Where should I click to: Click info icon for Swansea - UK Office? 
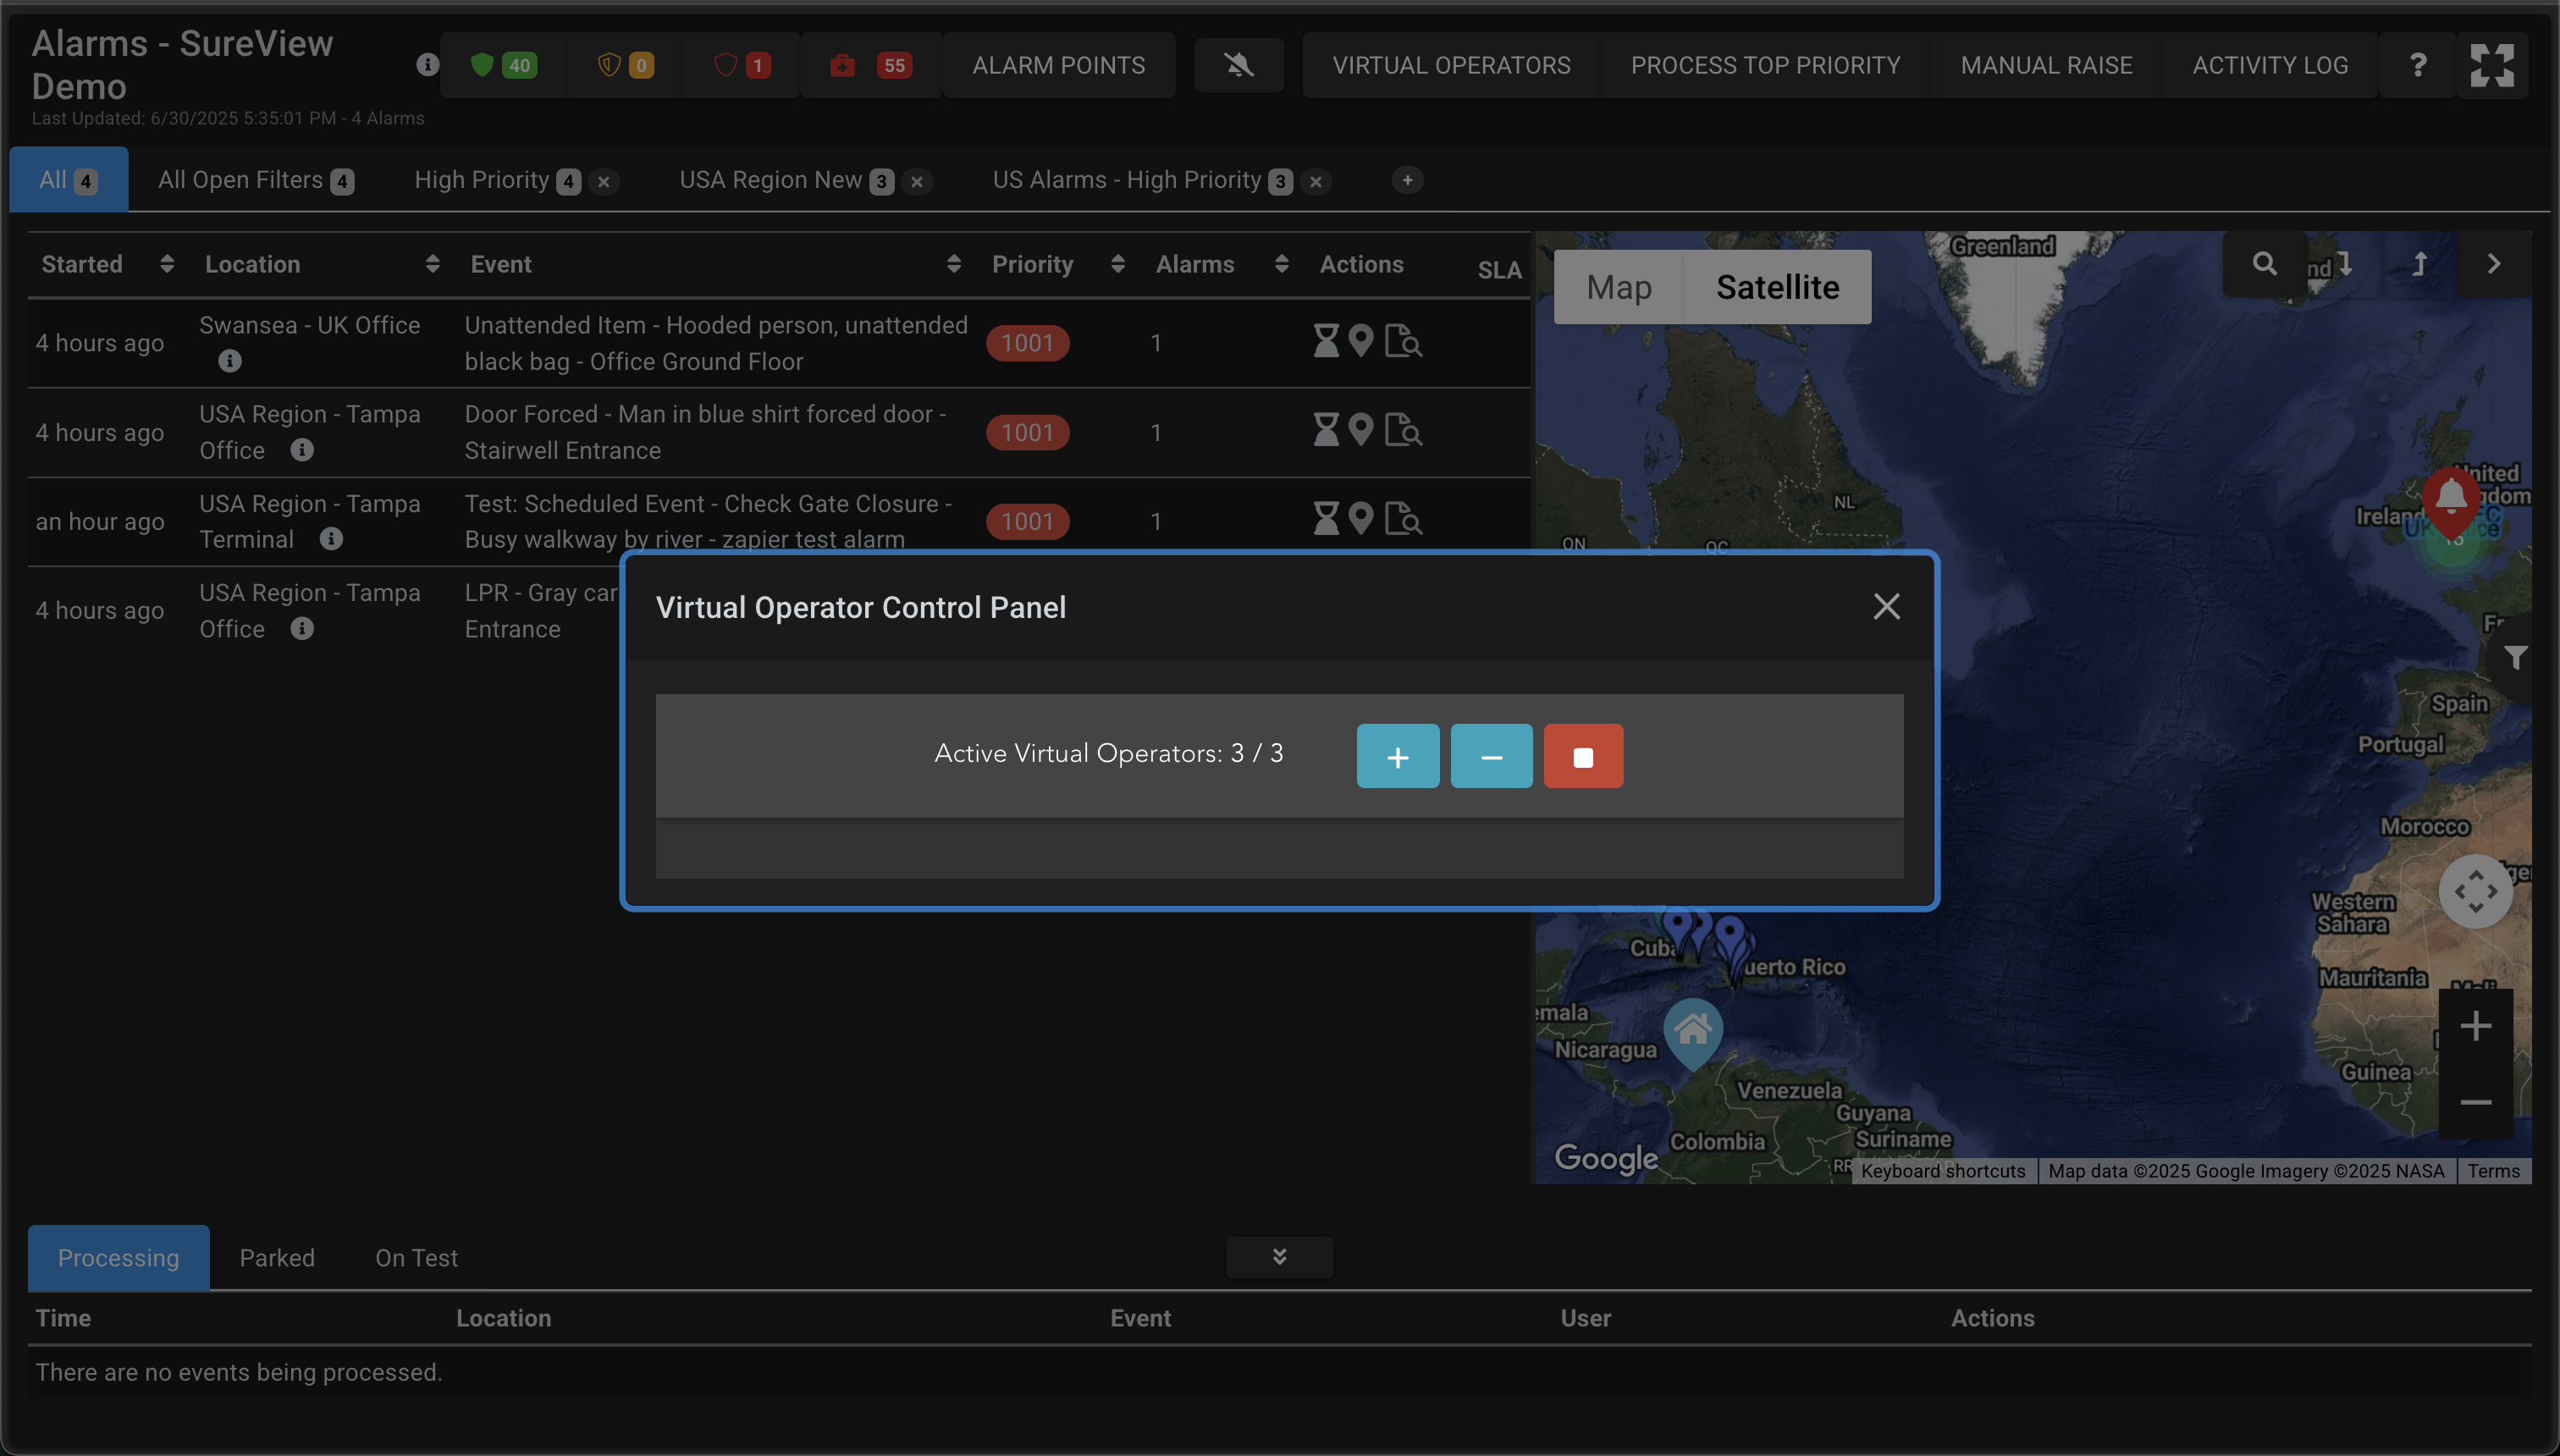pyautogui.click(x=230, y=361)
